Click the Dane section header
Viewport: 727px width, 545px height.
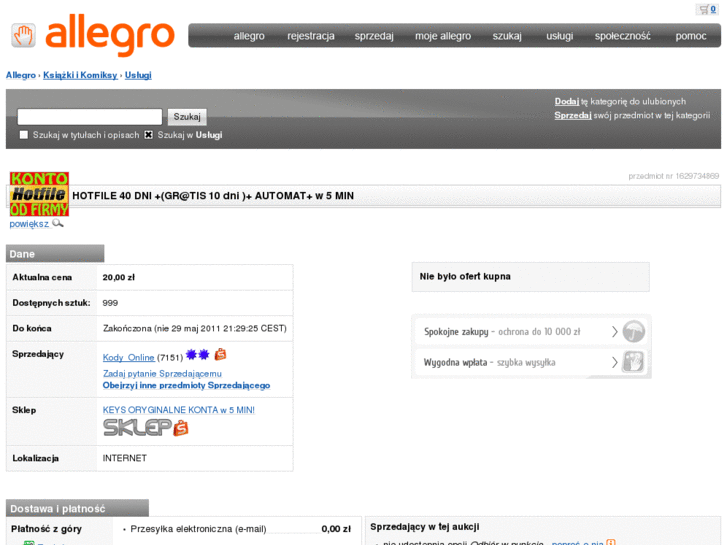[55, 254]
